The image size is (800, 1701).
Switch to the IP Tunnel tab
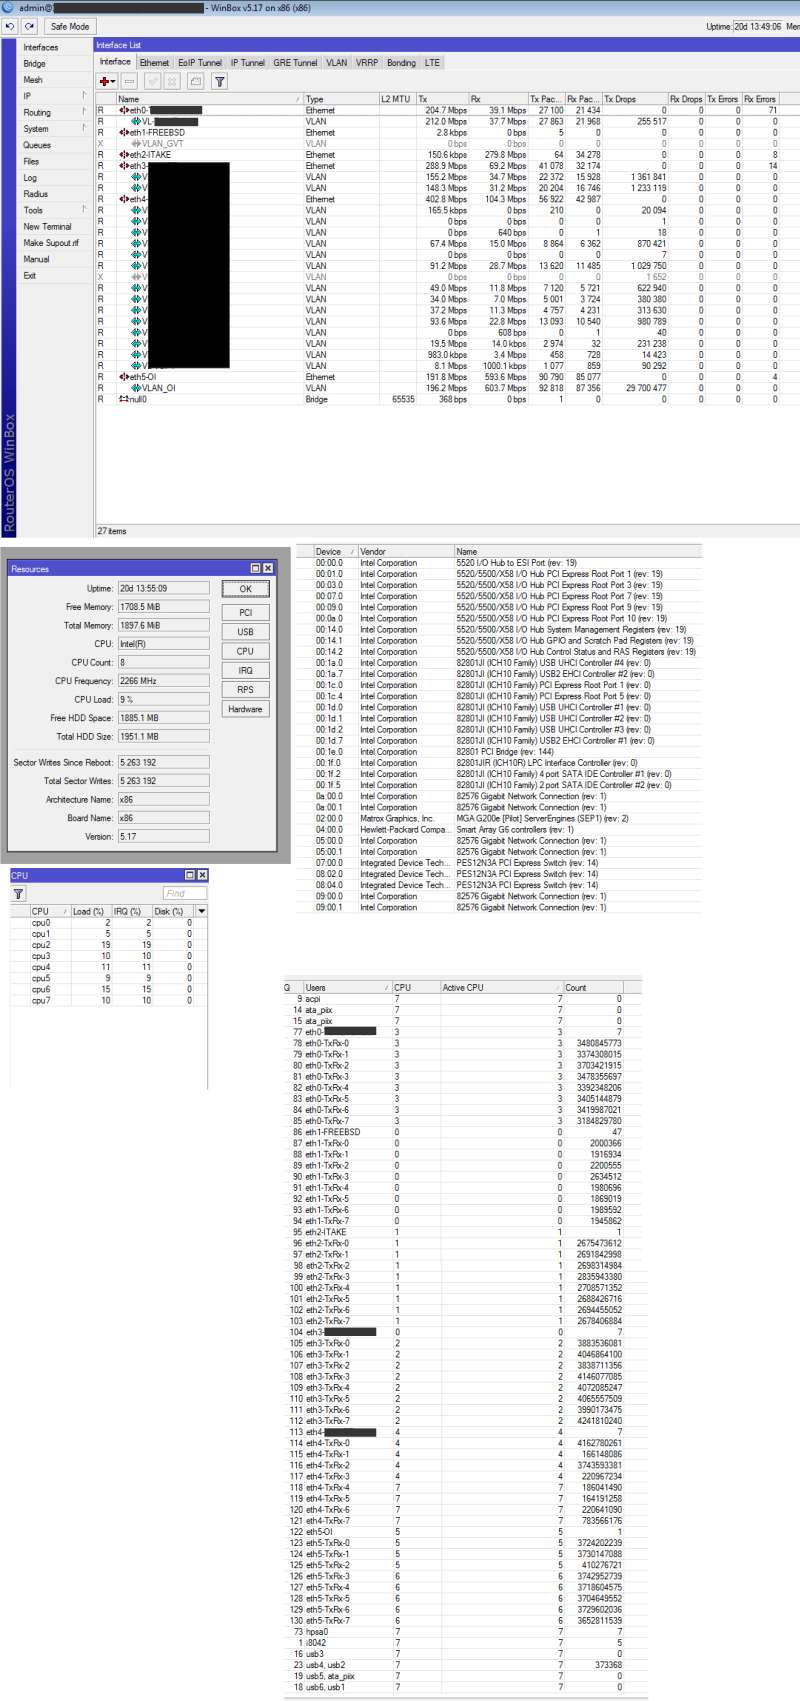248,63
